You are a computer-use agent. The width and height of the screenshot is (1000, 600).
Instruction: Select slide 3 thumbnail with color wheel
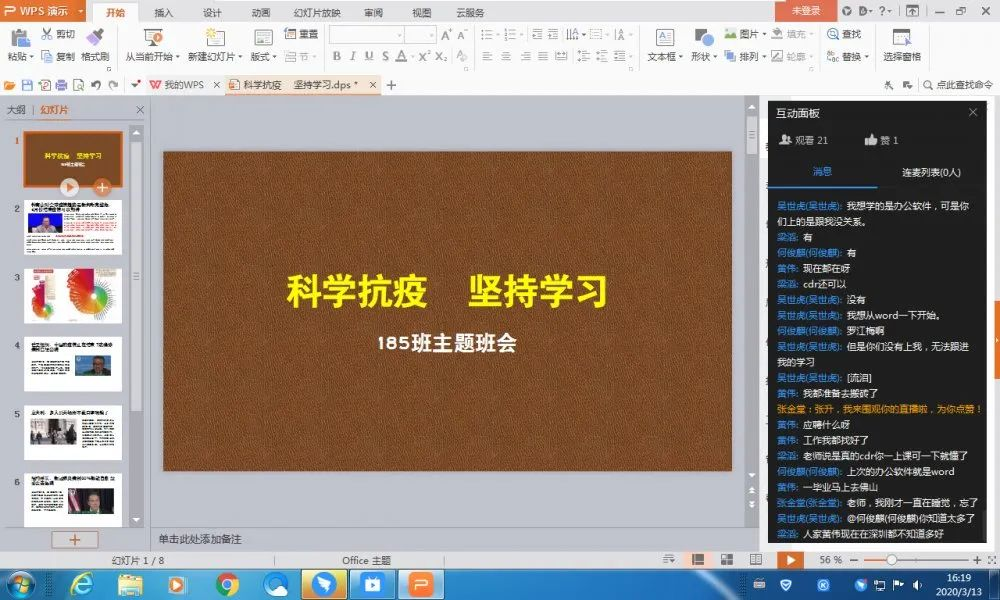(x=73, y=295)
